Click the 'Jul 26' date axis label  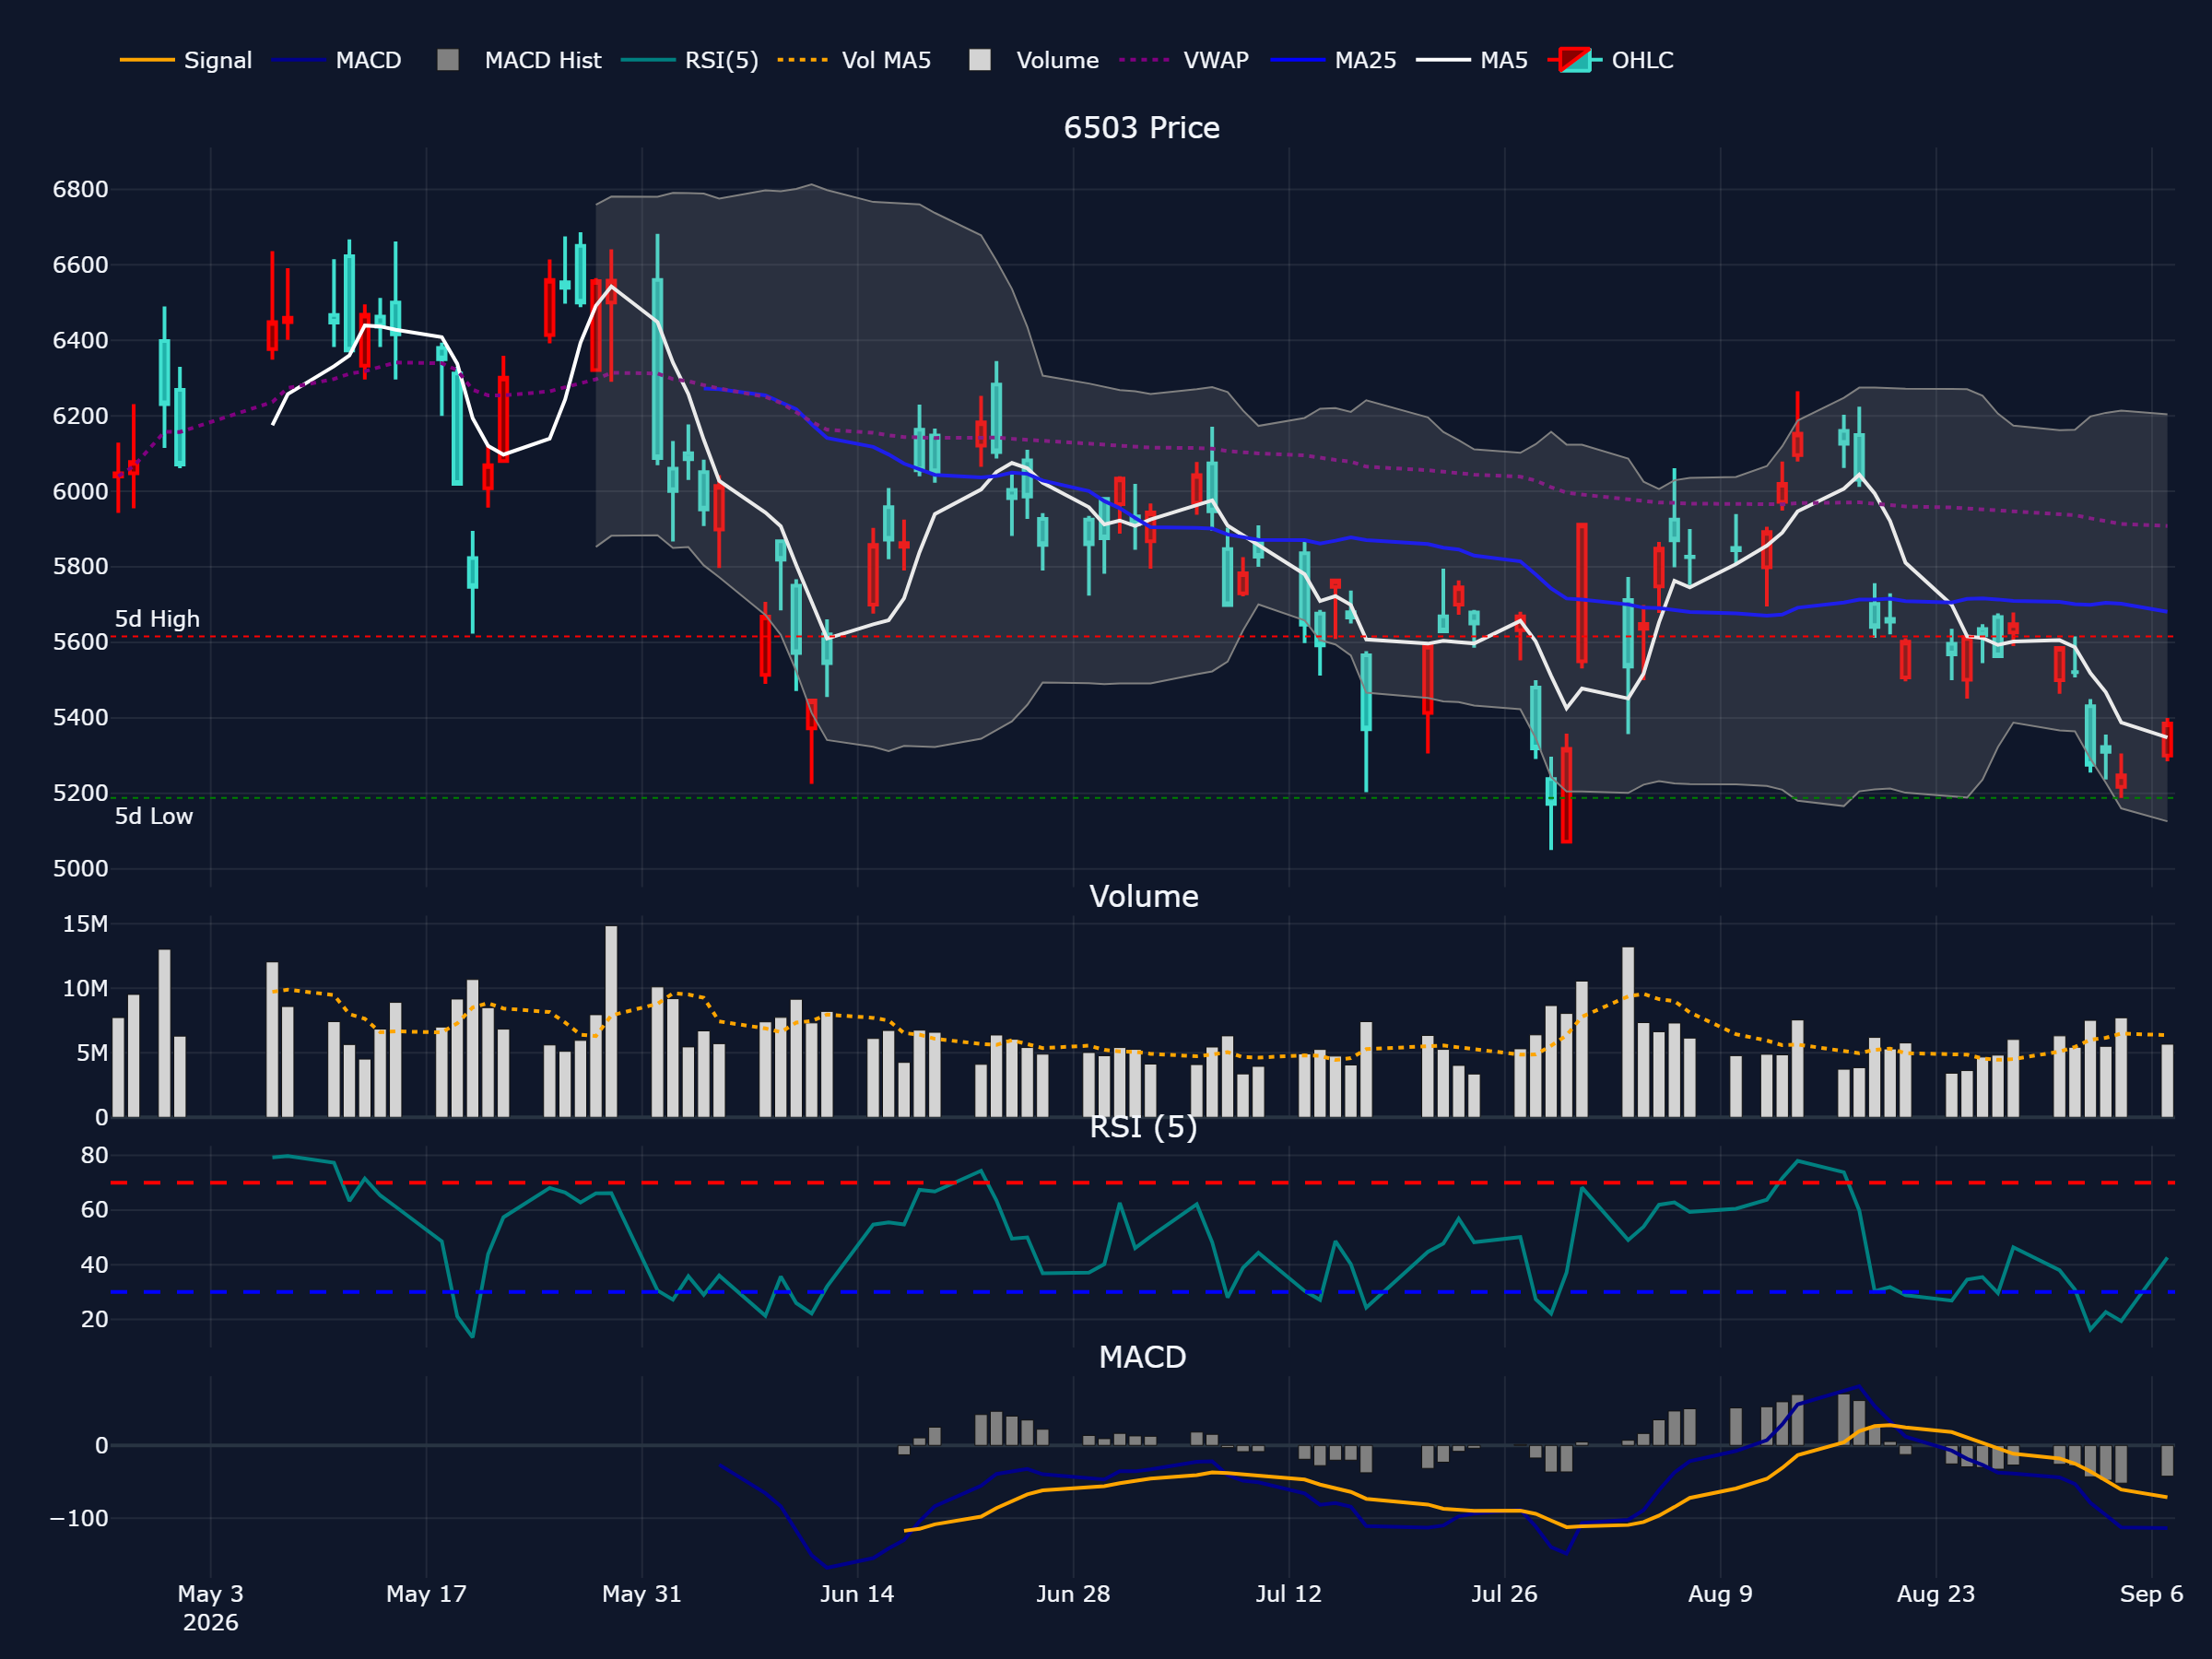(x=1504, y=1594)
